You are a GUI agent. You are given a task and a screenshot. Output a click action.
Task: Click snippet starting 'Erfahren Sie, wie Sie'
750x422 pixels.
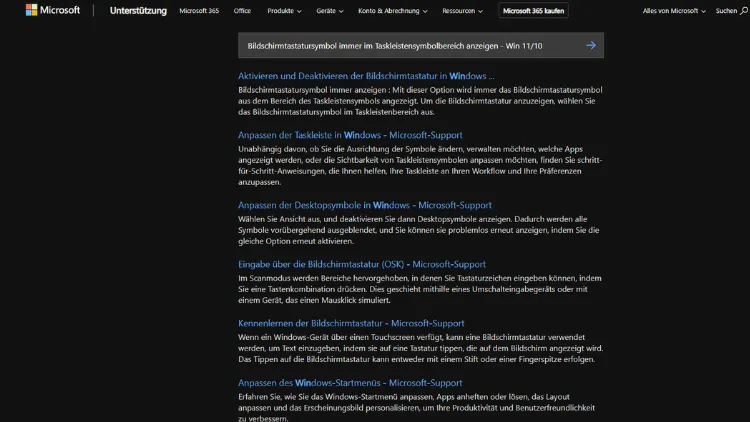[x=417, y=407]
